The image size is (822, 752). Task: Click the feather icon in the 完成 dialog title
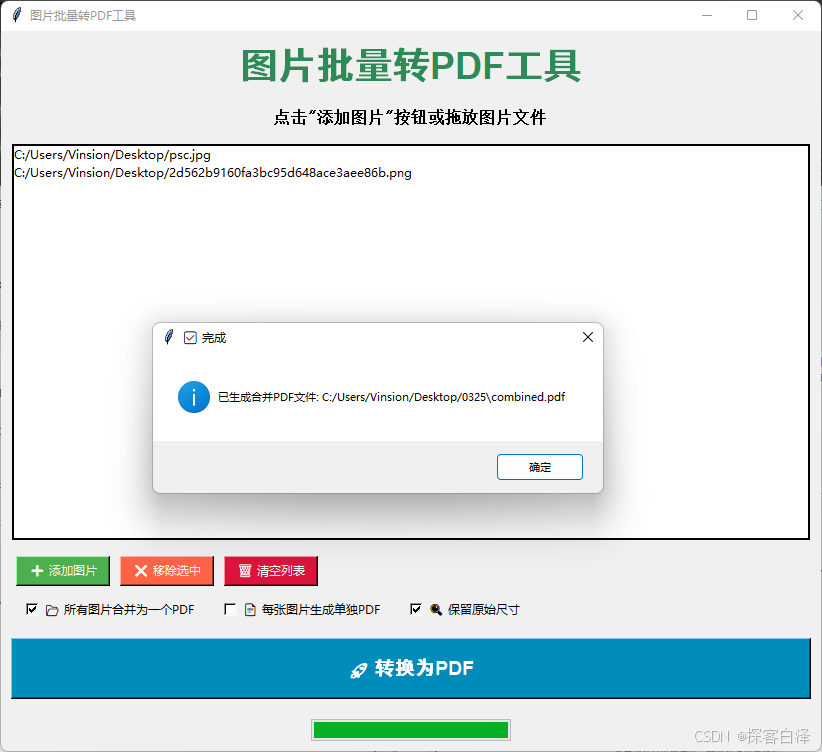click(x=169, y=337)
